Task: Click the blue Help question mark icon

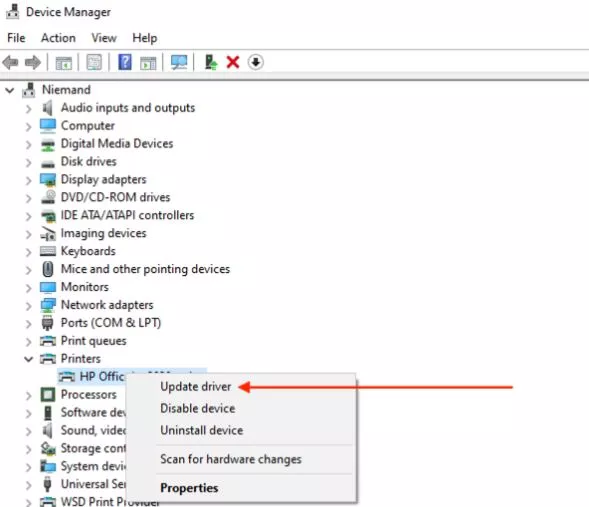Action: [x=125, y=62]
